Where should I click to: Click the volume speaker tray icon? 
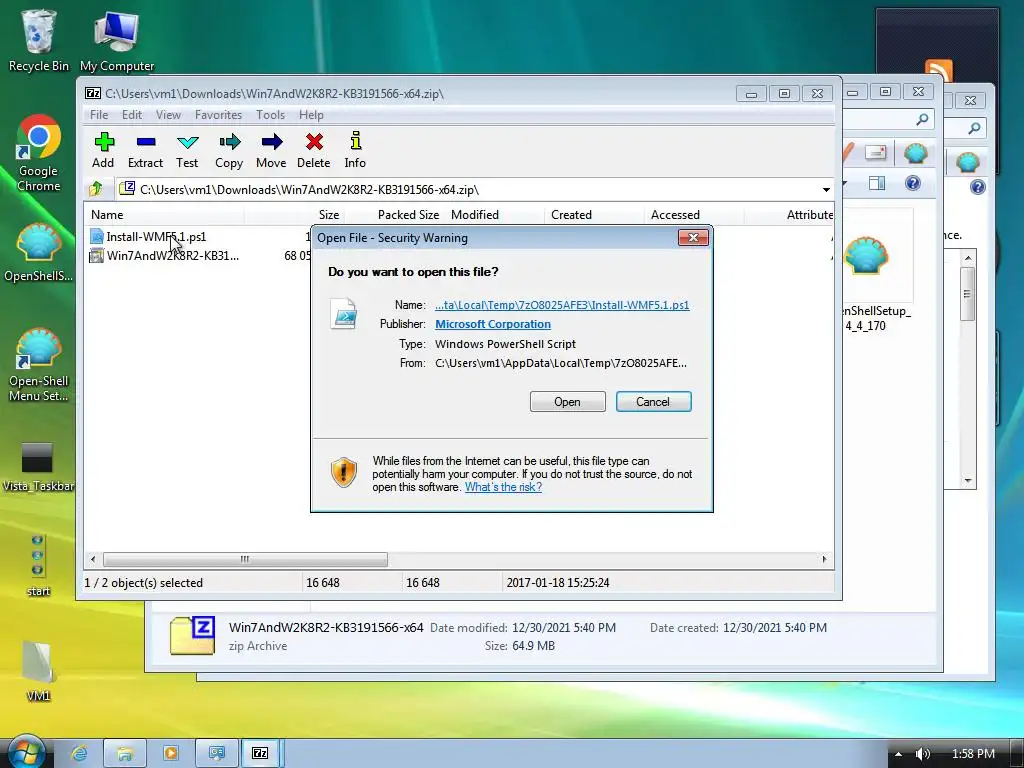click(921, 754)
